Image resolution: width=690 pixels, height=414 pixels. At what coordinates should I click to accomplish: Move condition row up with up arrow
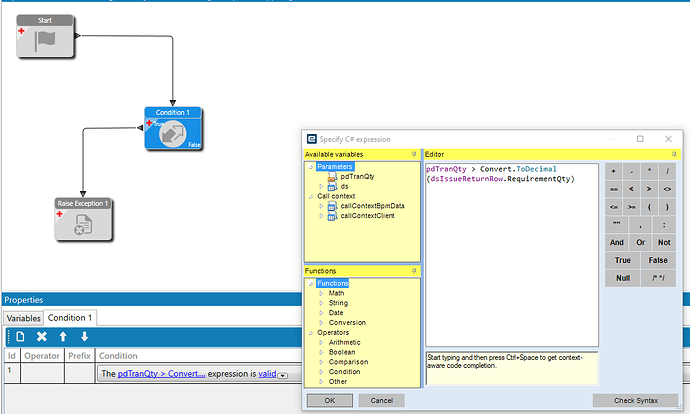coord(63,337)
